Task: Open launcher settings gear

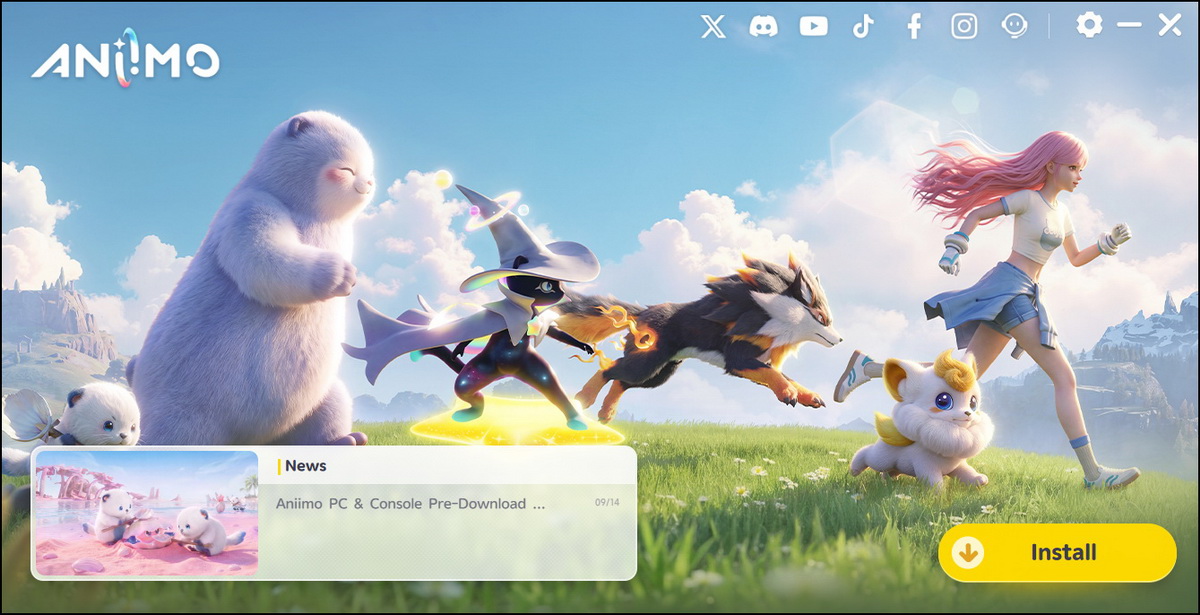Action: (1089, 24)
